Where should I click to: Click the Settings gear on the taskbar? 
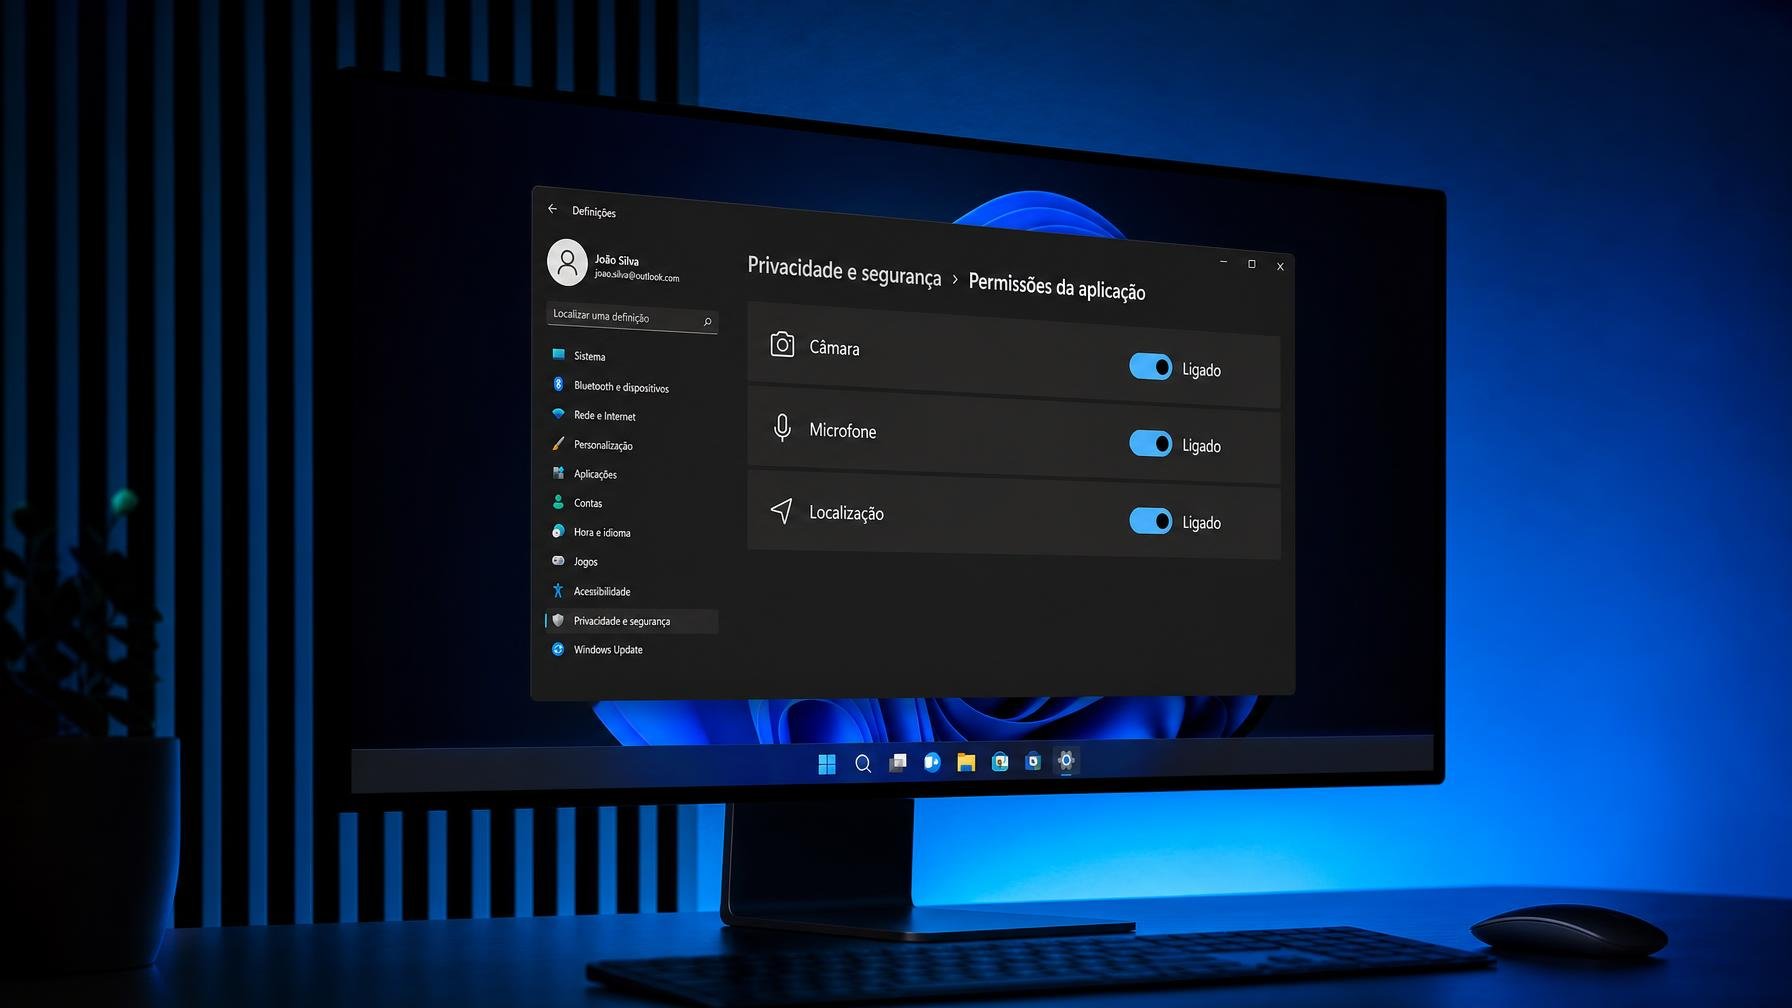pos(1066,761)
